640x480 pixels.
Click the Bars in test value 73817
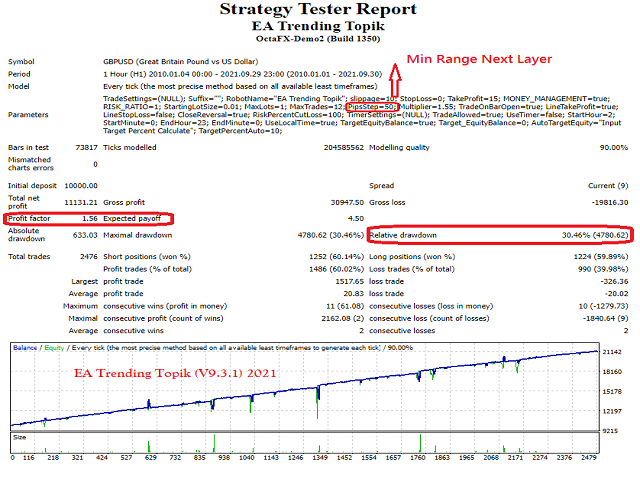[x=87, y=147]
